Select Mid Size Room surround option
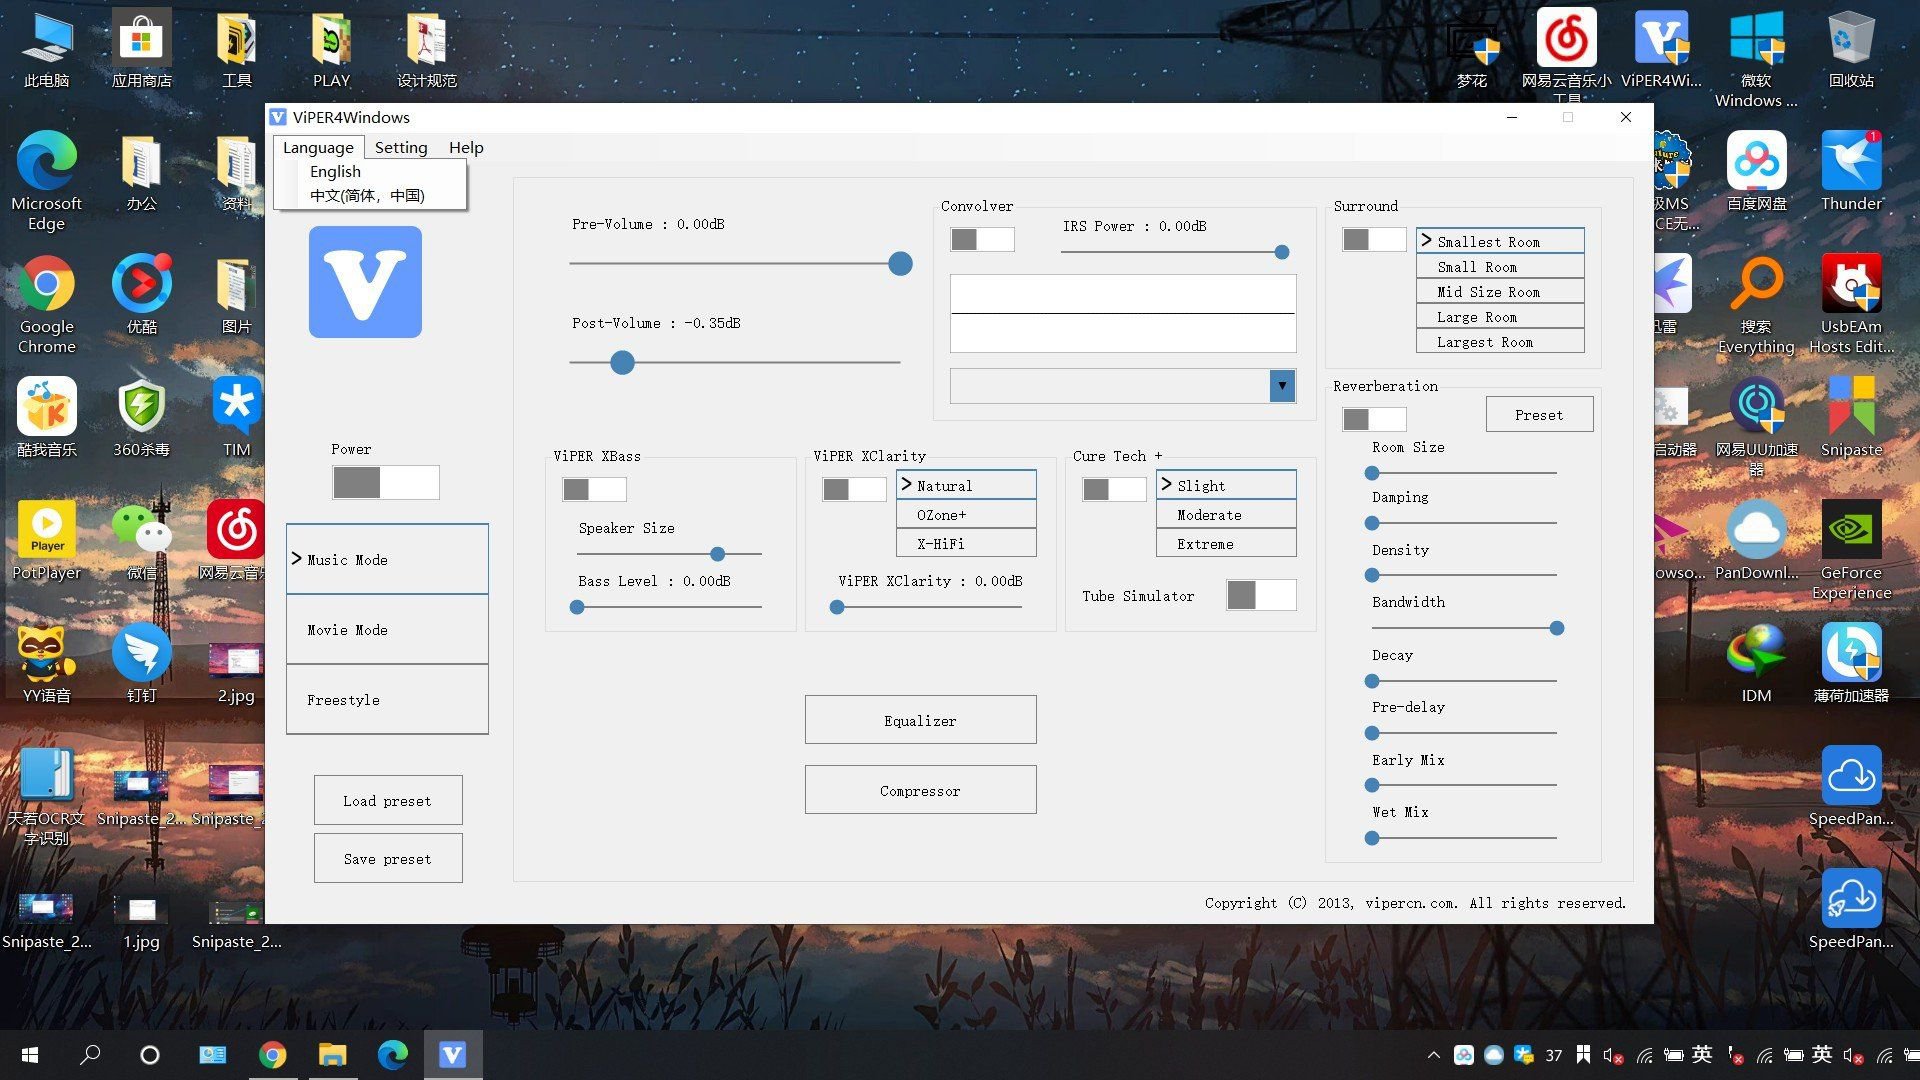Image resolution: width=1920 pixels, height=1080 pixels. (1500, 291)
